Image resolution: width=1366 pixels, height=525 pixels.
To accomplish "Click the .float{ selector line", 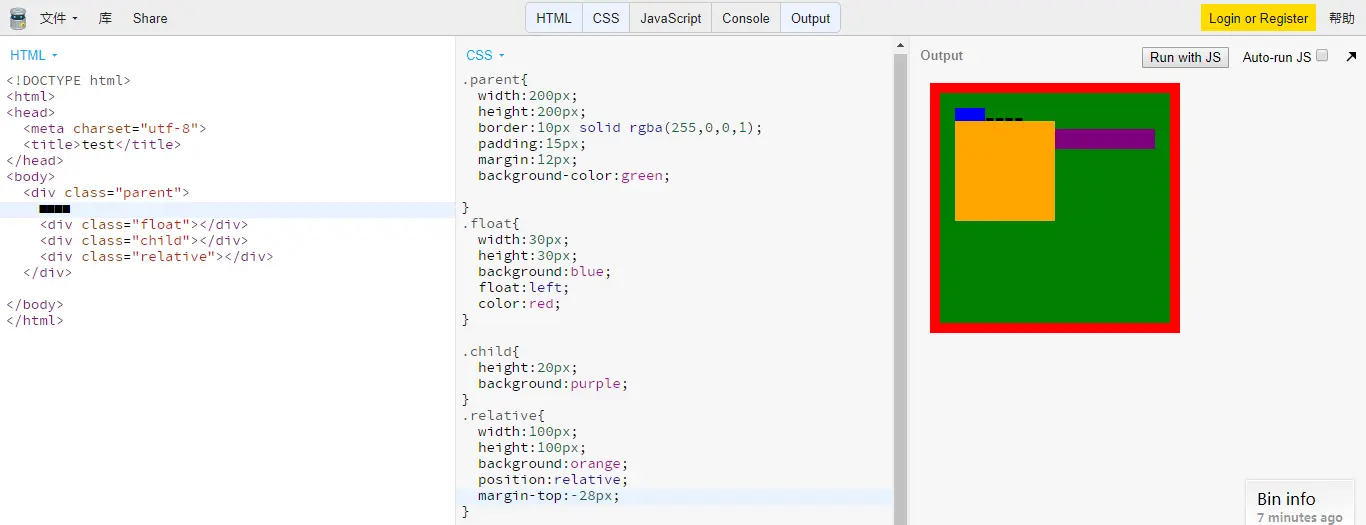I will (490, 224).
